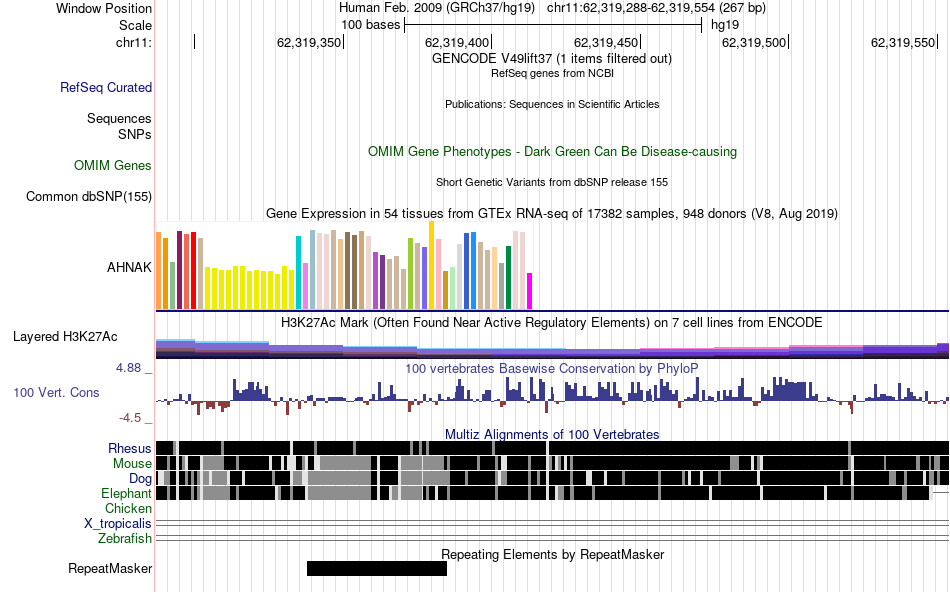This screenshot has height=592, width=950.
Task: Click the Window Position label
Action: [104, 8]
